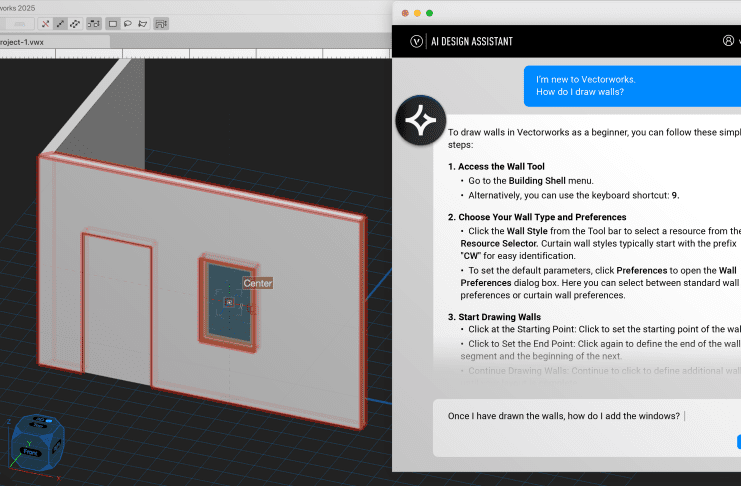
Task: Select Rectangular Marquee selection mode
Action: [113, 22]
